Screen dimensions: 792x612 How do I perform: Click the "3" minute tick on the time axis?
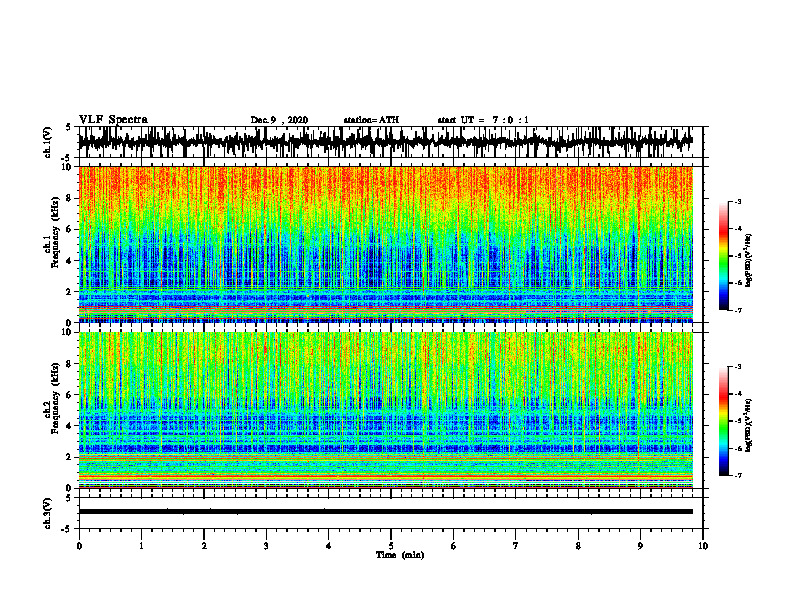click(x=266, y=546)
